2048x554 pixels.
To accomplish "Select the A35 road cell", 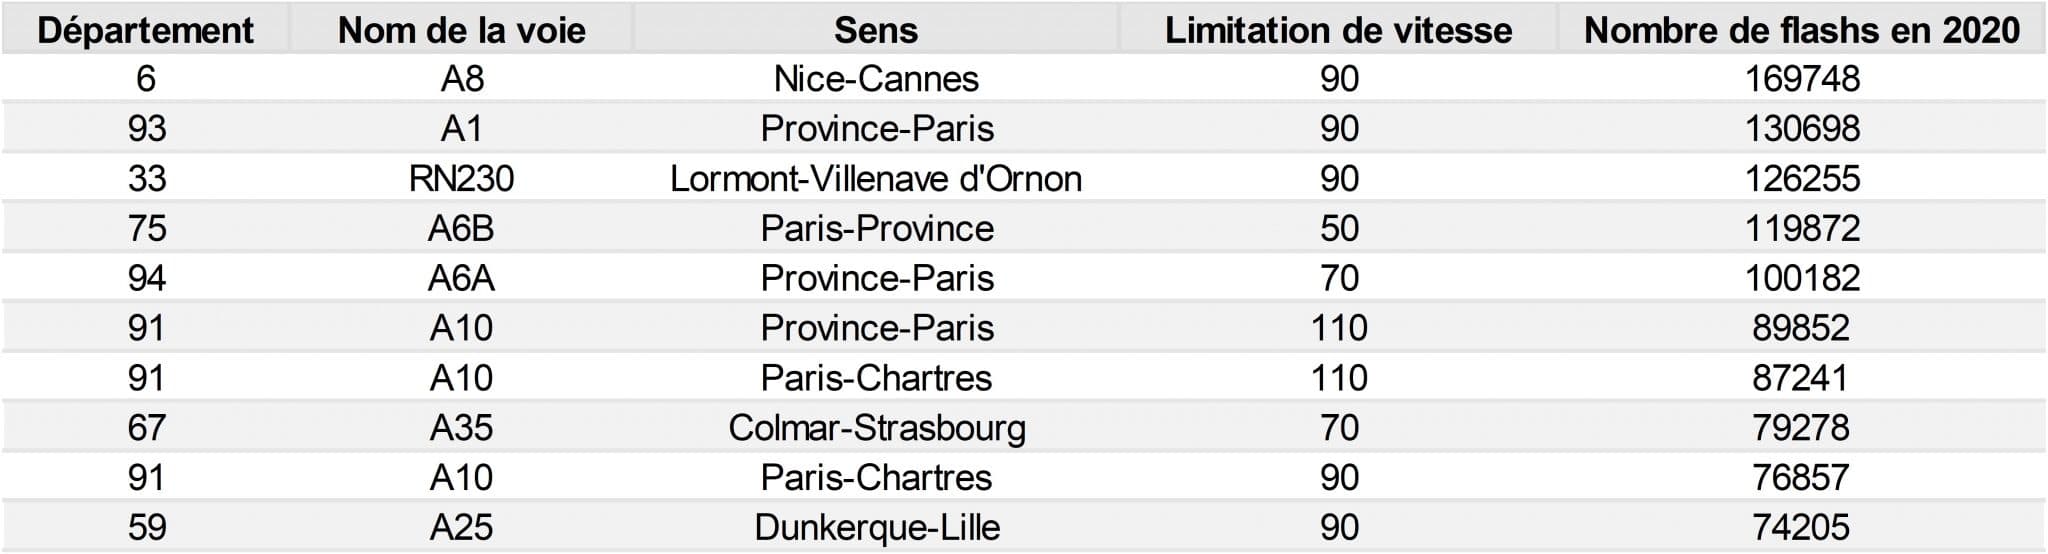I will point(461,428).
